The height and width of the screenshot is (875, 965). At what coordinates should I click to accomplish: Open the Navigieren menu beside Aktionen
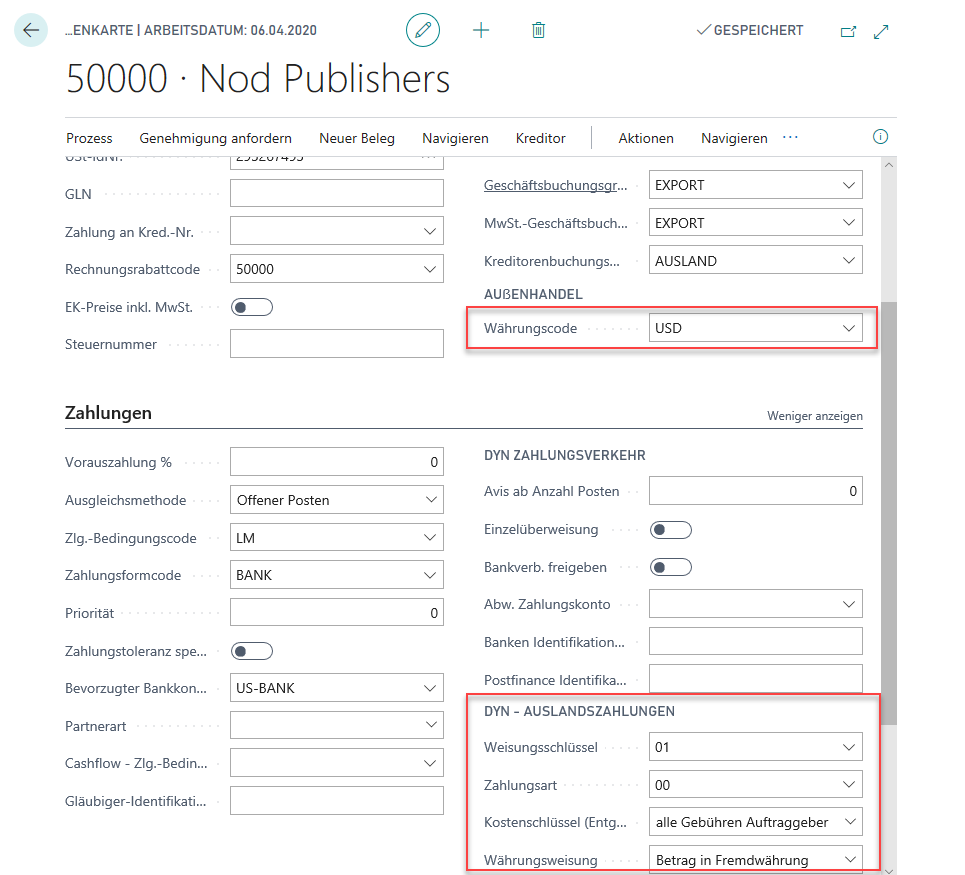click(734, 138)
